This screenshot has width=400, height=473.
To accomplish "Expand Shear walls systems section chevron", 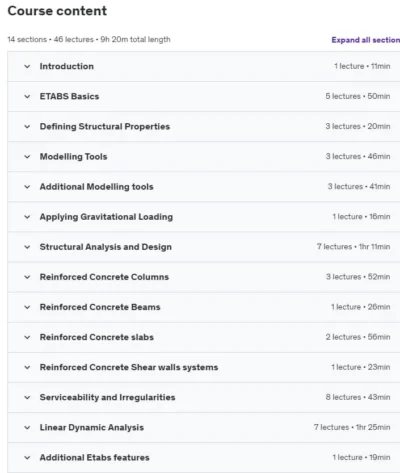I will tap(27, 367).
